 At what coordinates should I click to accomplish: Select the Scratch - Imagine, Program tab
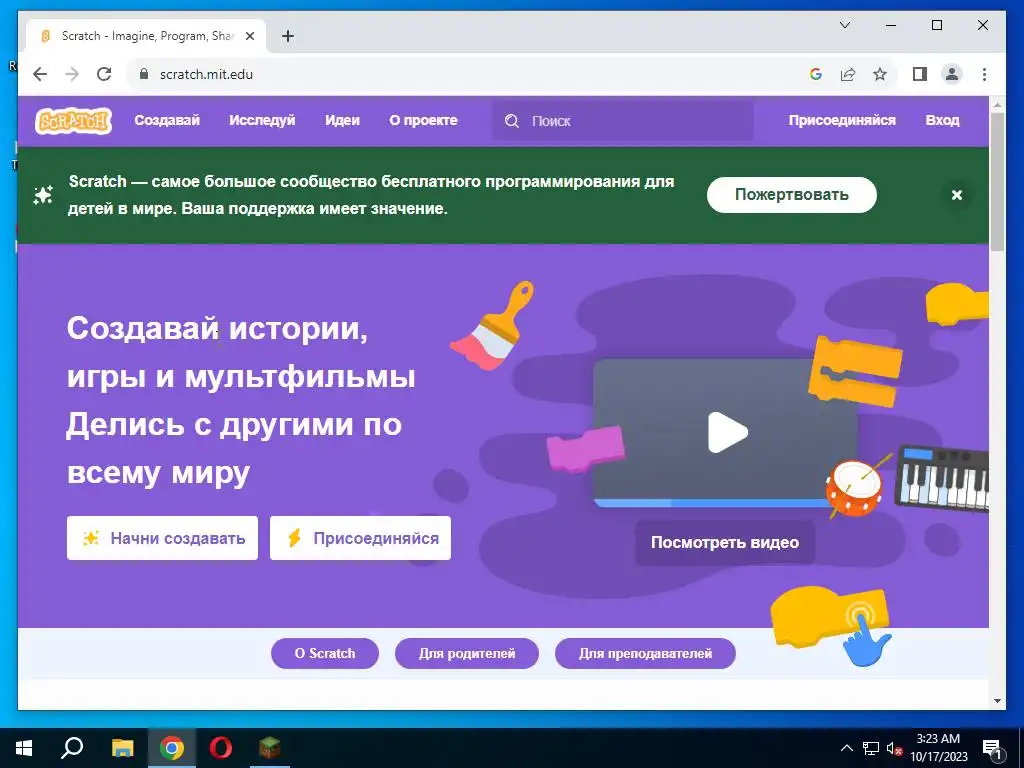click(146, 36)
